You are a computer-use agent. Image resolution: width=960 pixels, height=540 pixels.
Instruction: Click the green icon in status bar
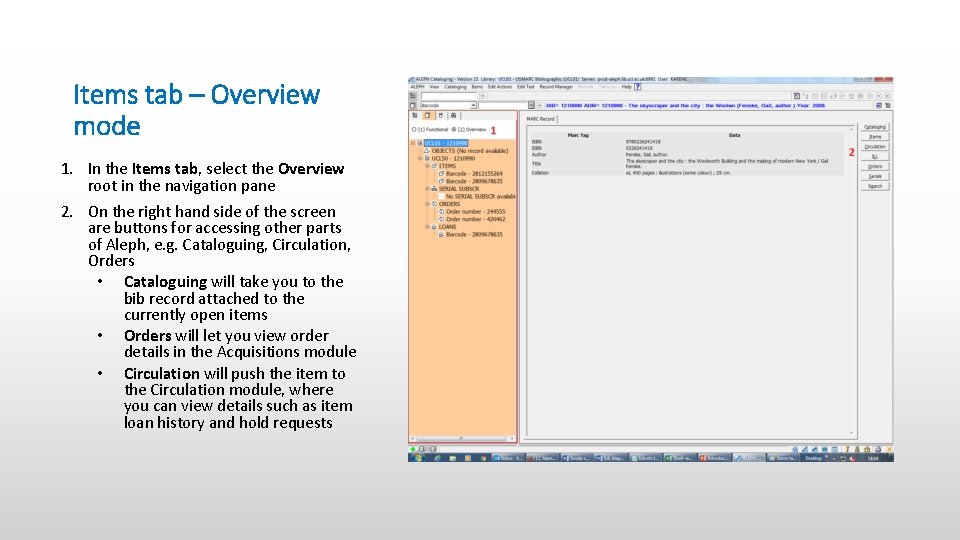coord(413,449)
